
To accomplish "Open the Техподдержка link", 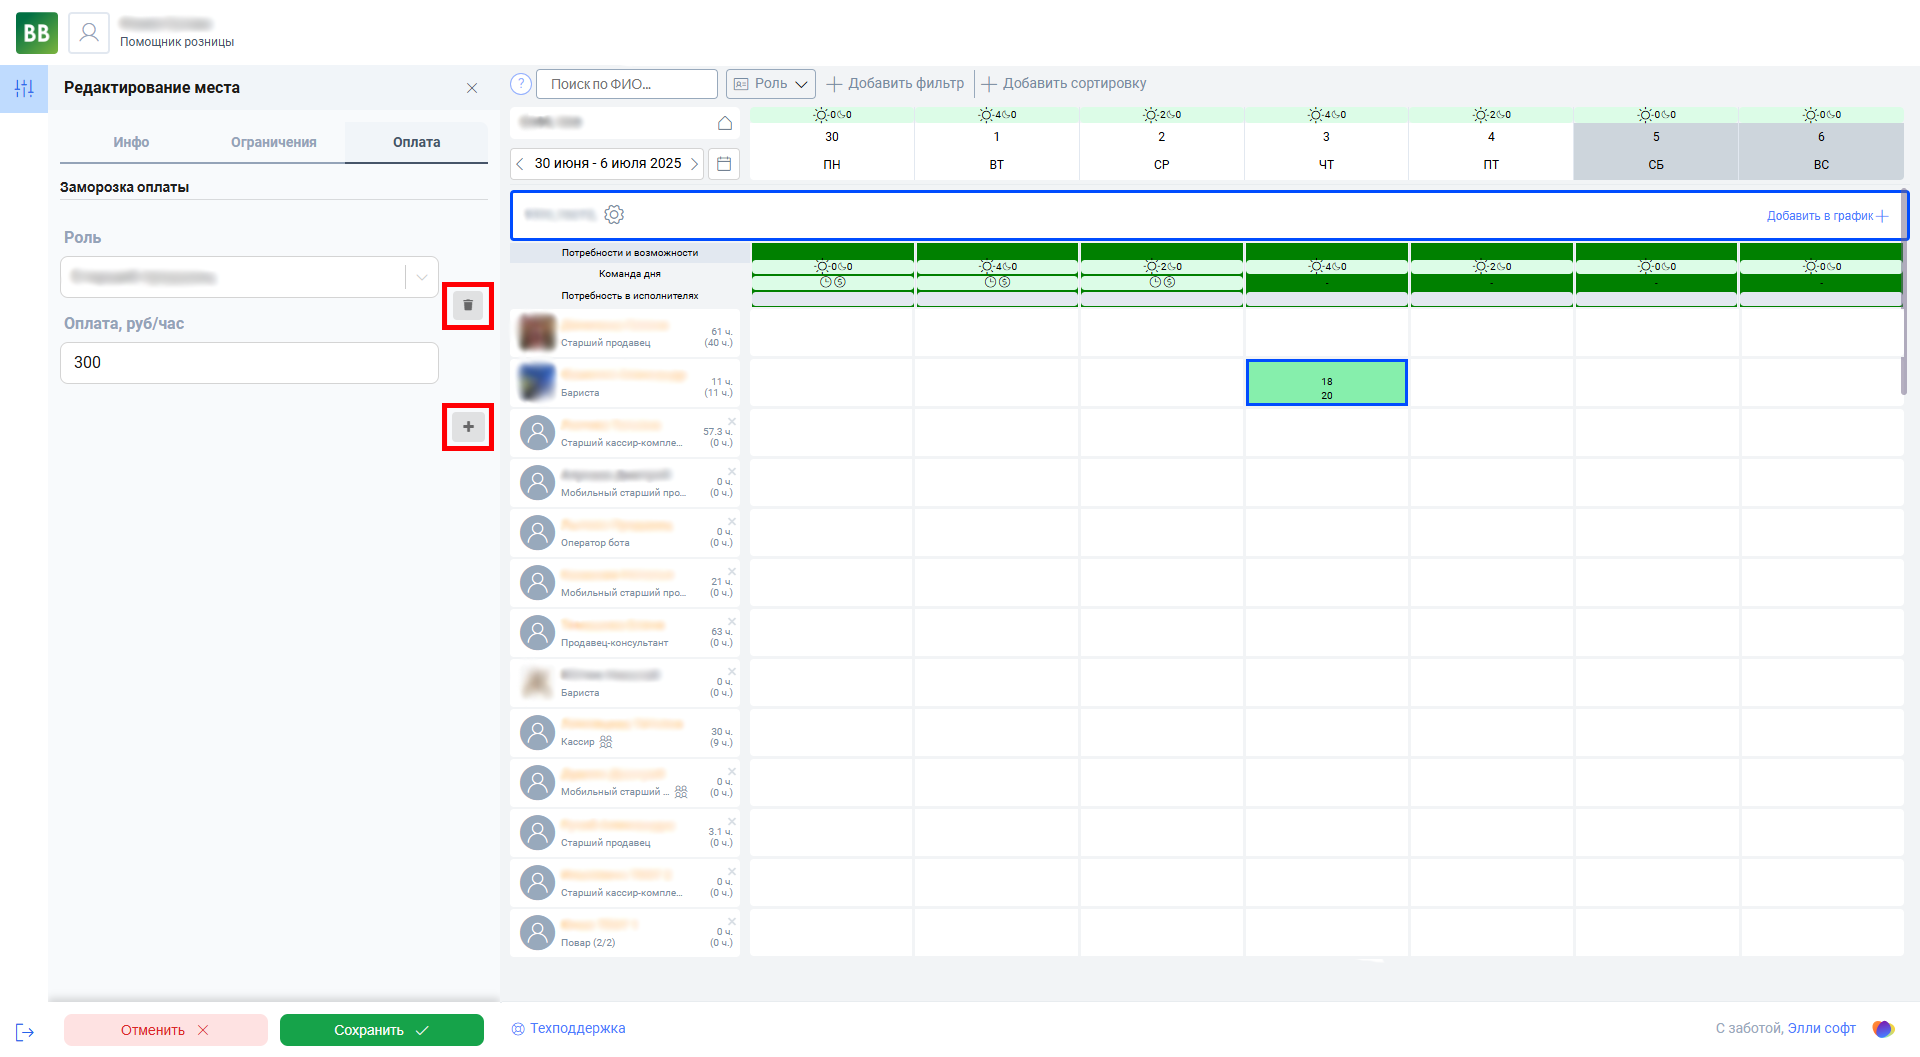I will 577,1029.
